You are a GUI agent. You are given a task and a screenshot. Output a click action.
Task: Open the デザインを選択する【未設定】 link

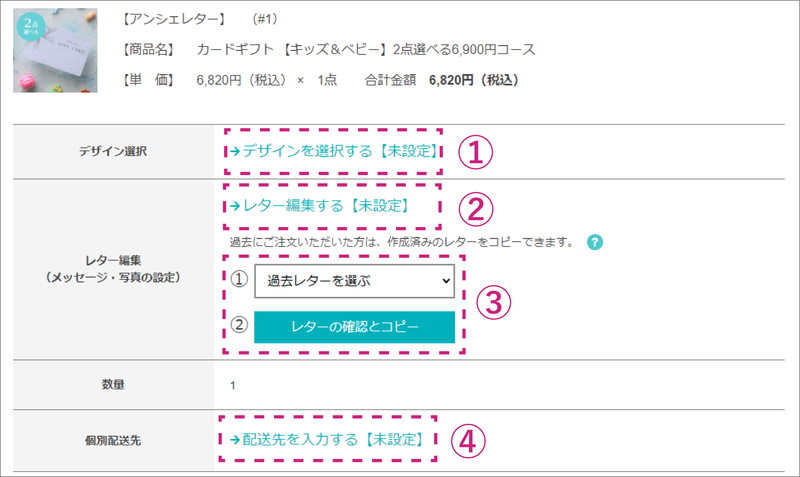pos(334,151)
